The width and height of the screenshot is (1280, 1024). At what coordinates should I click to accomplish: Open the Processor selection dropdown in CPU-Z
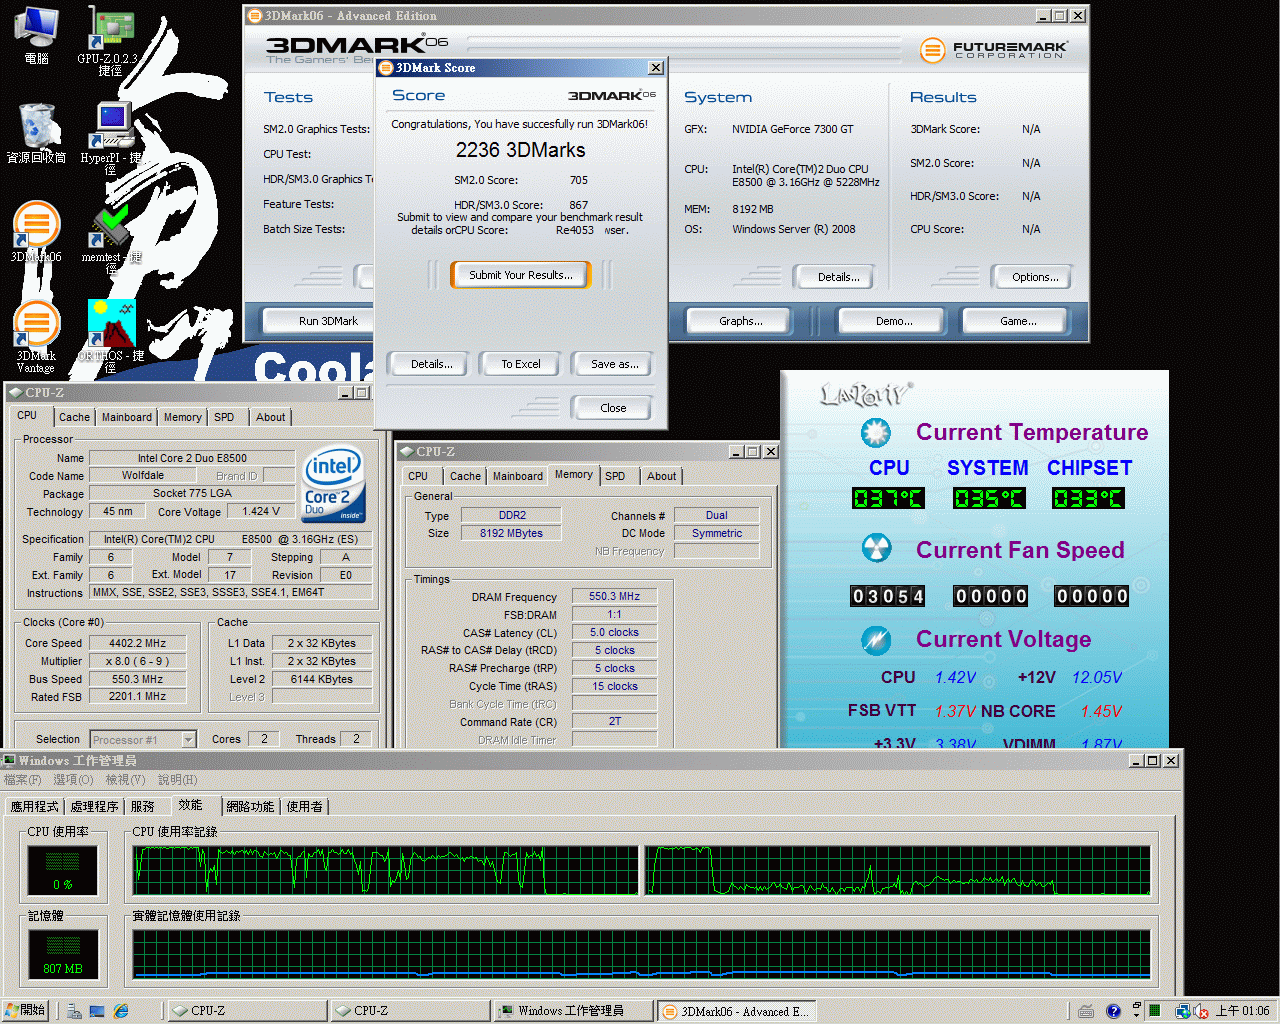tap(142, 739)
